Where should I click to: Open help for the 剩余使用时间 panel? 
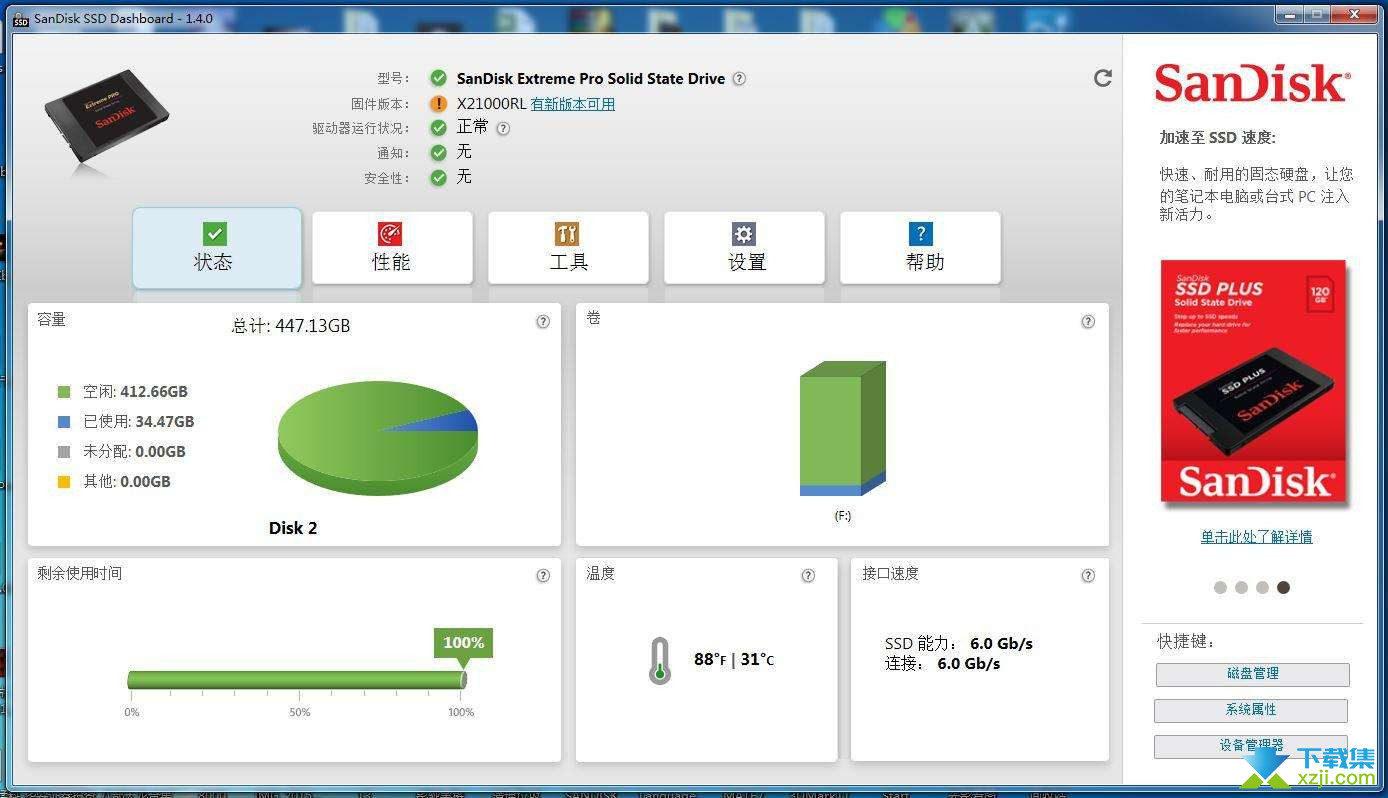[x=543, y=575]
